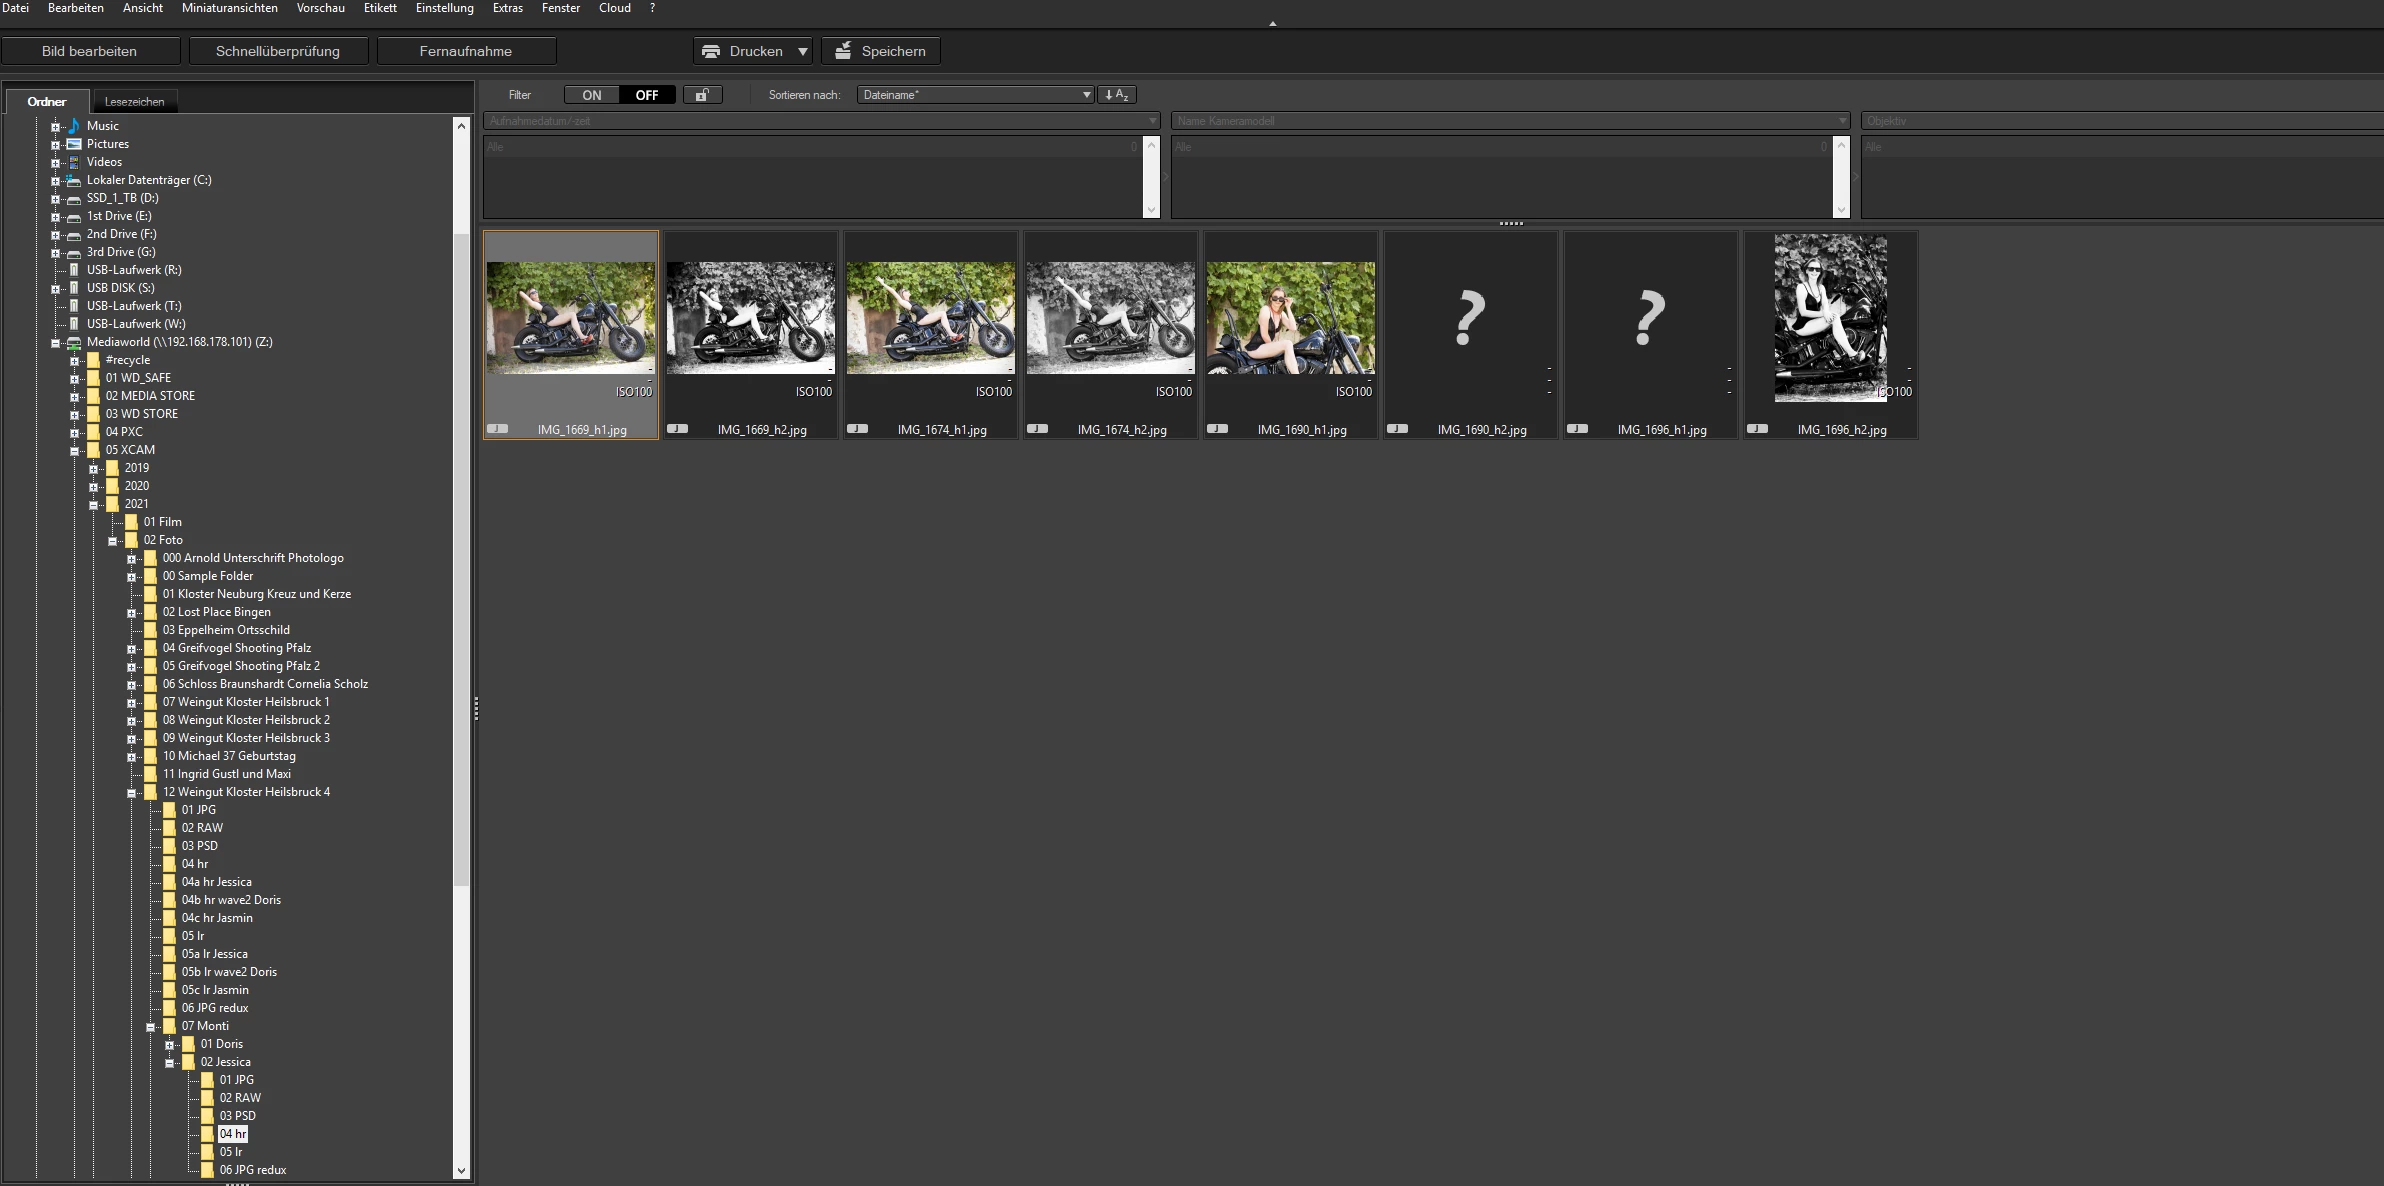Expand the 01 Doris folder
This screenshot has height=1186, width=2384.
tap(169, 1045)
